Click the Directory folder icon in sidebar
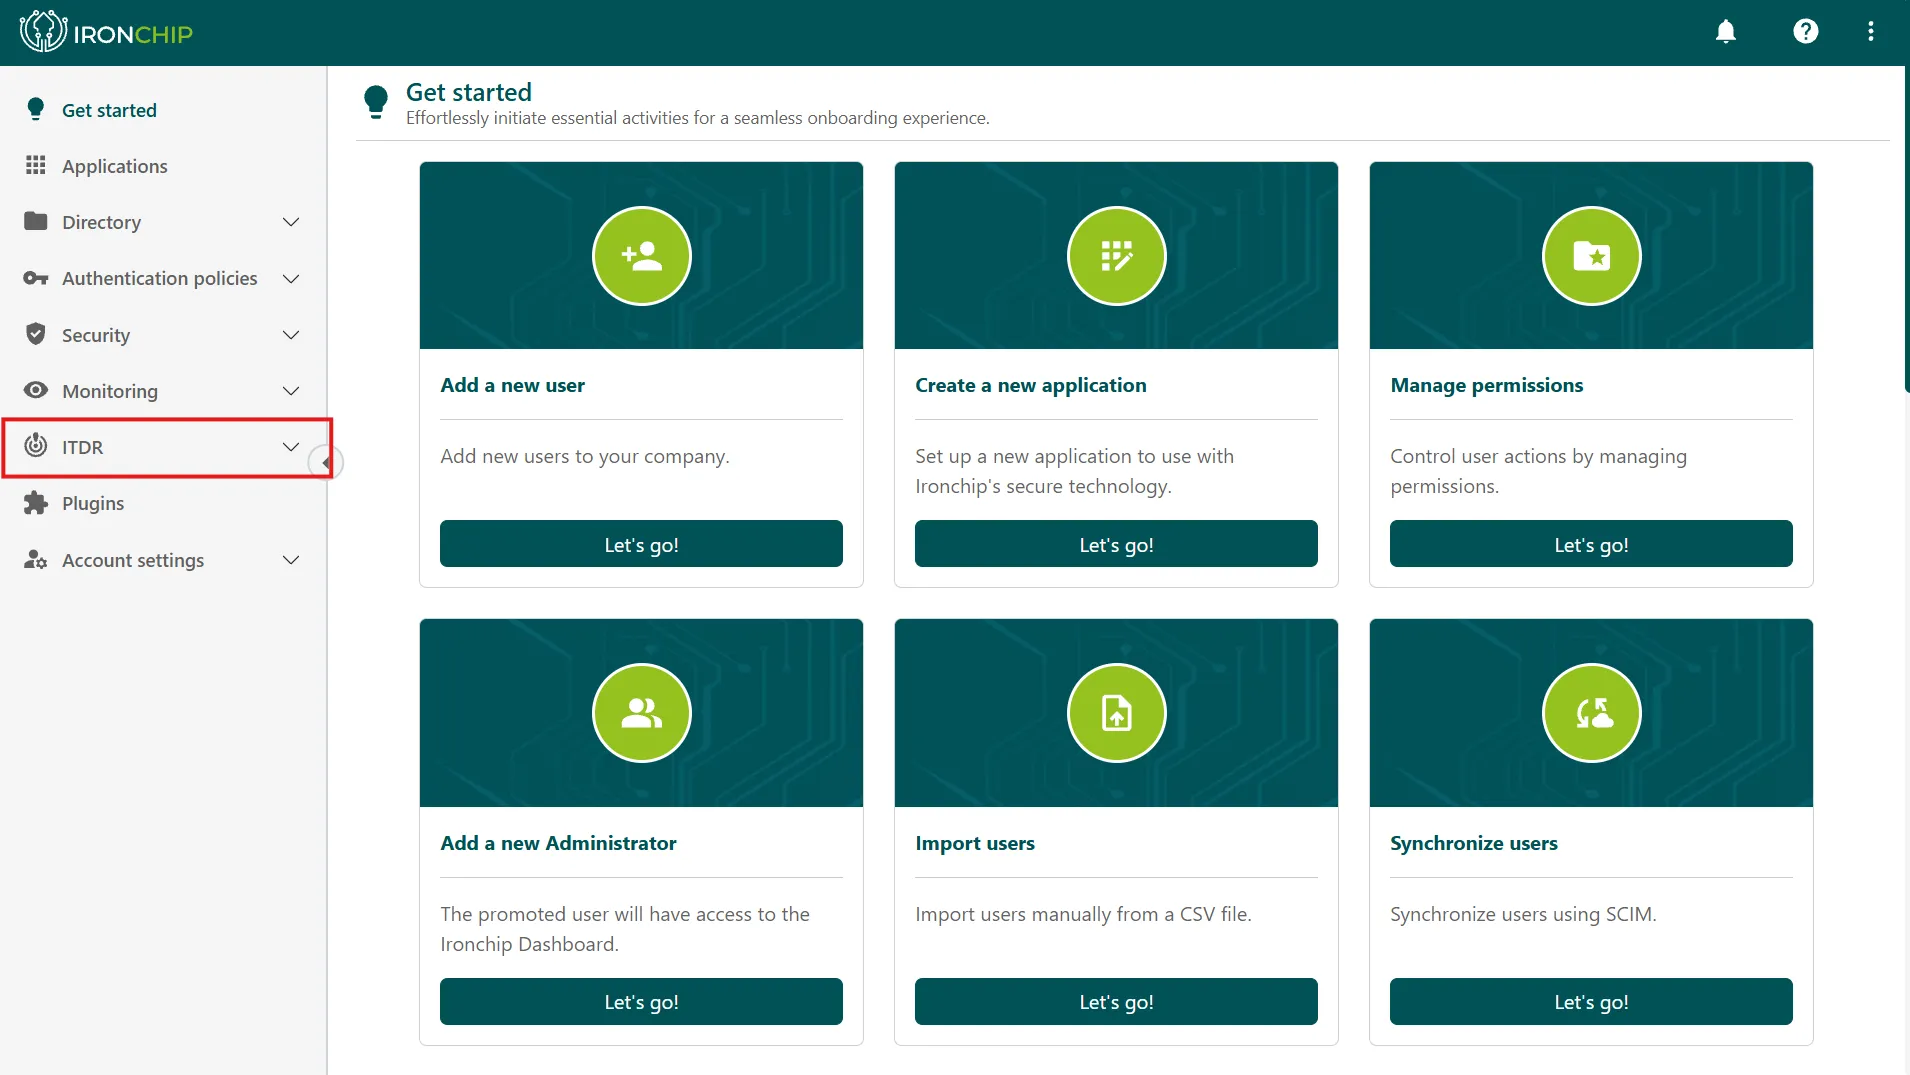The height and width of the screenshot is (1075, 1910). pos(36,221)
